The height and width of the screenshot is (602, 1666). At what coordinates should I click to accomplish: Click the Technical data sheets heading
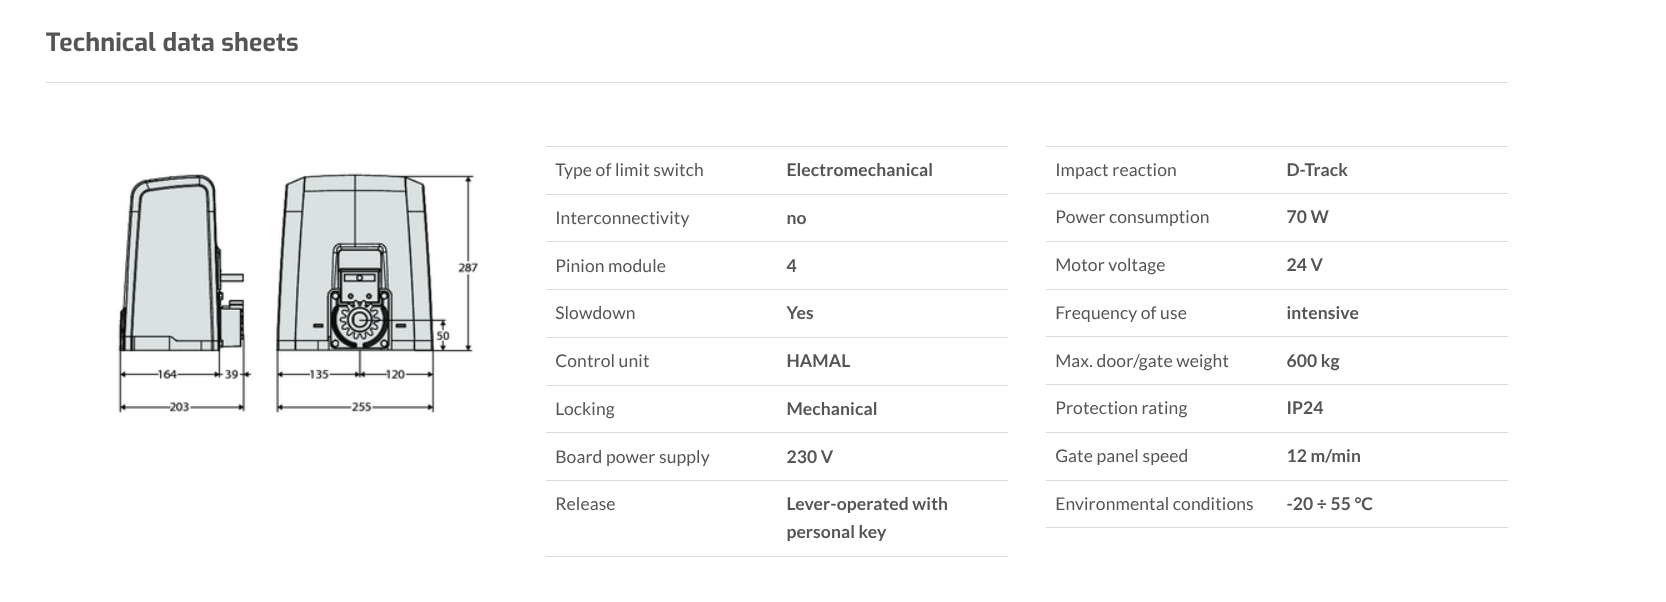pyautogui.click(x=172, y=42)
